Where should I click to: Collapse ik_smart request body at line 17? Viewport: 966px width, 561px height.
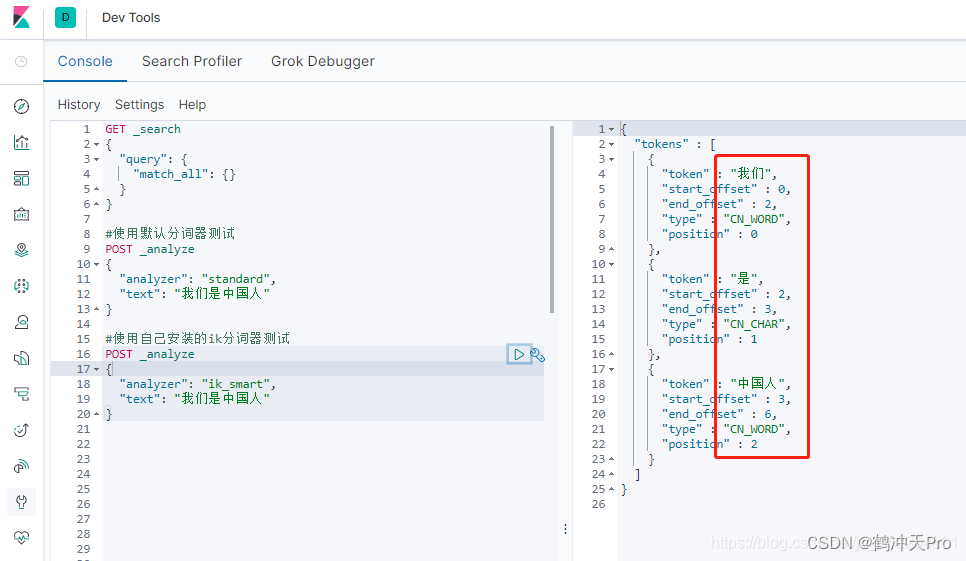point(96,369)
